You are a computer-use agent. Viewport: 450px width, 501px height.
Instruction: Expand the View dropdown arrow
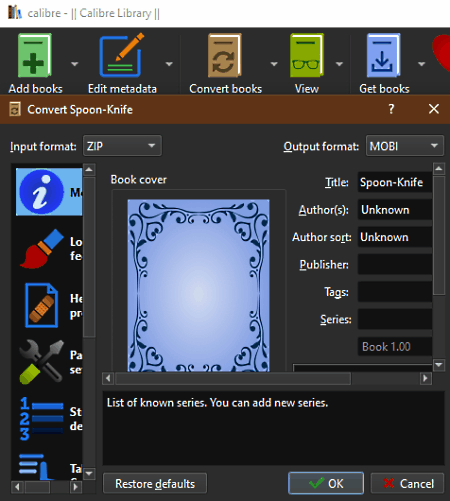(x=339, y=64)
